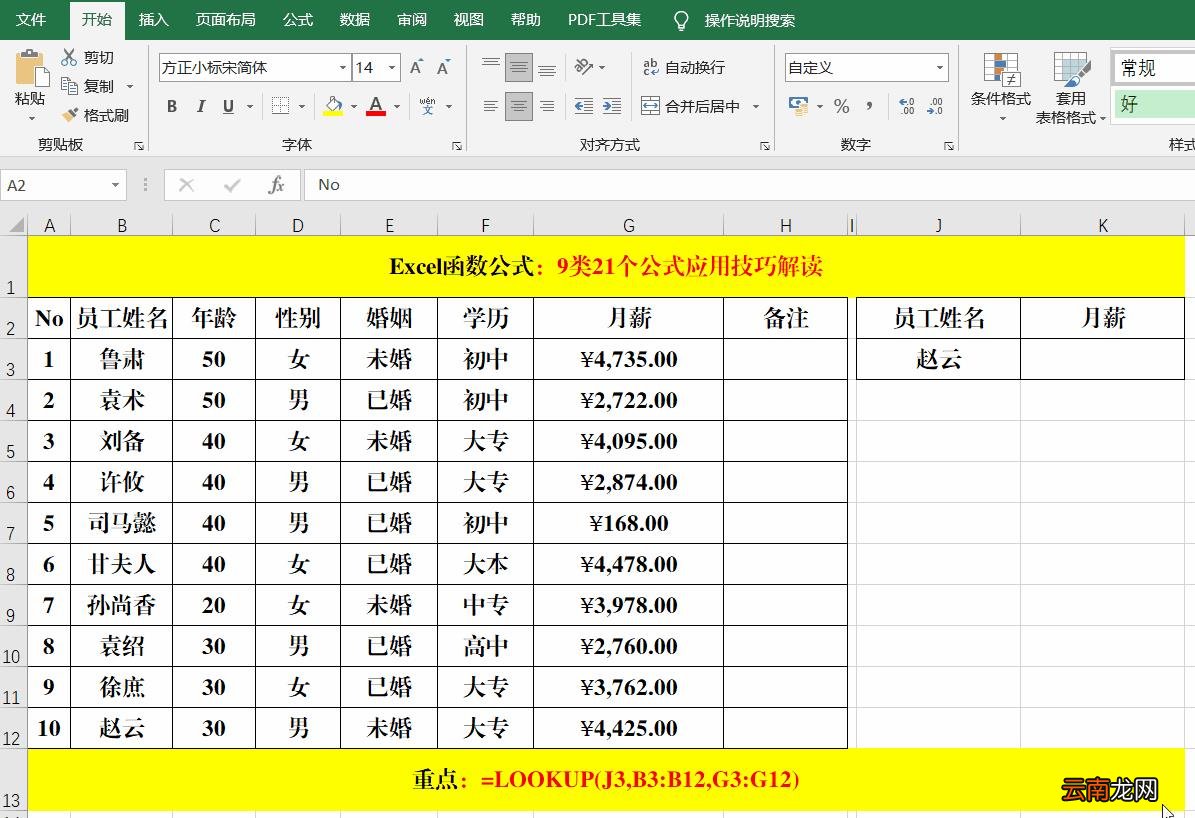Align text to top of cell

[491, 67]
